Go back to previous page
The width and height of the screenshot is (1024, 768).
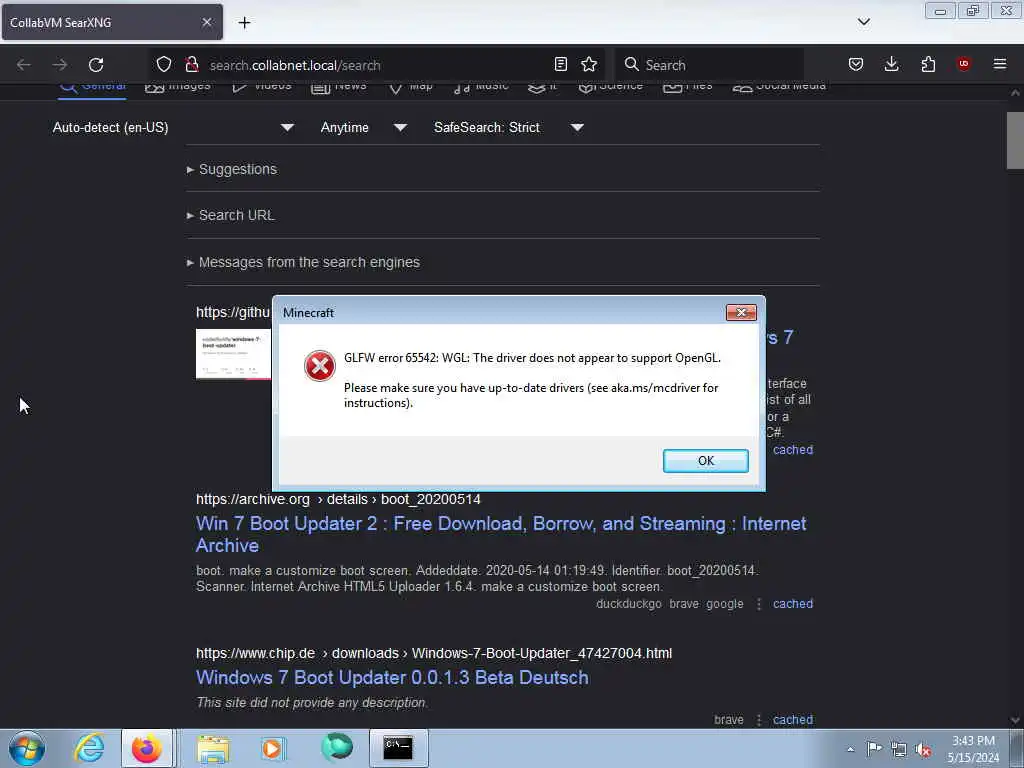[x=24, y=65]
